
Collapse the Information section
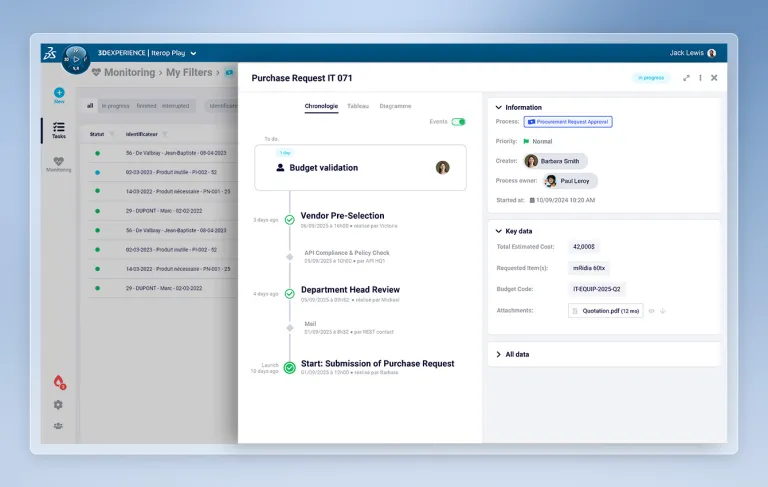pos(499,107)
